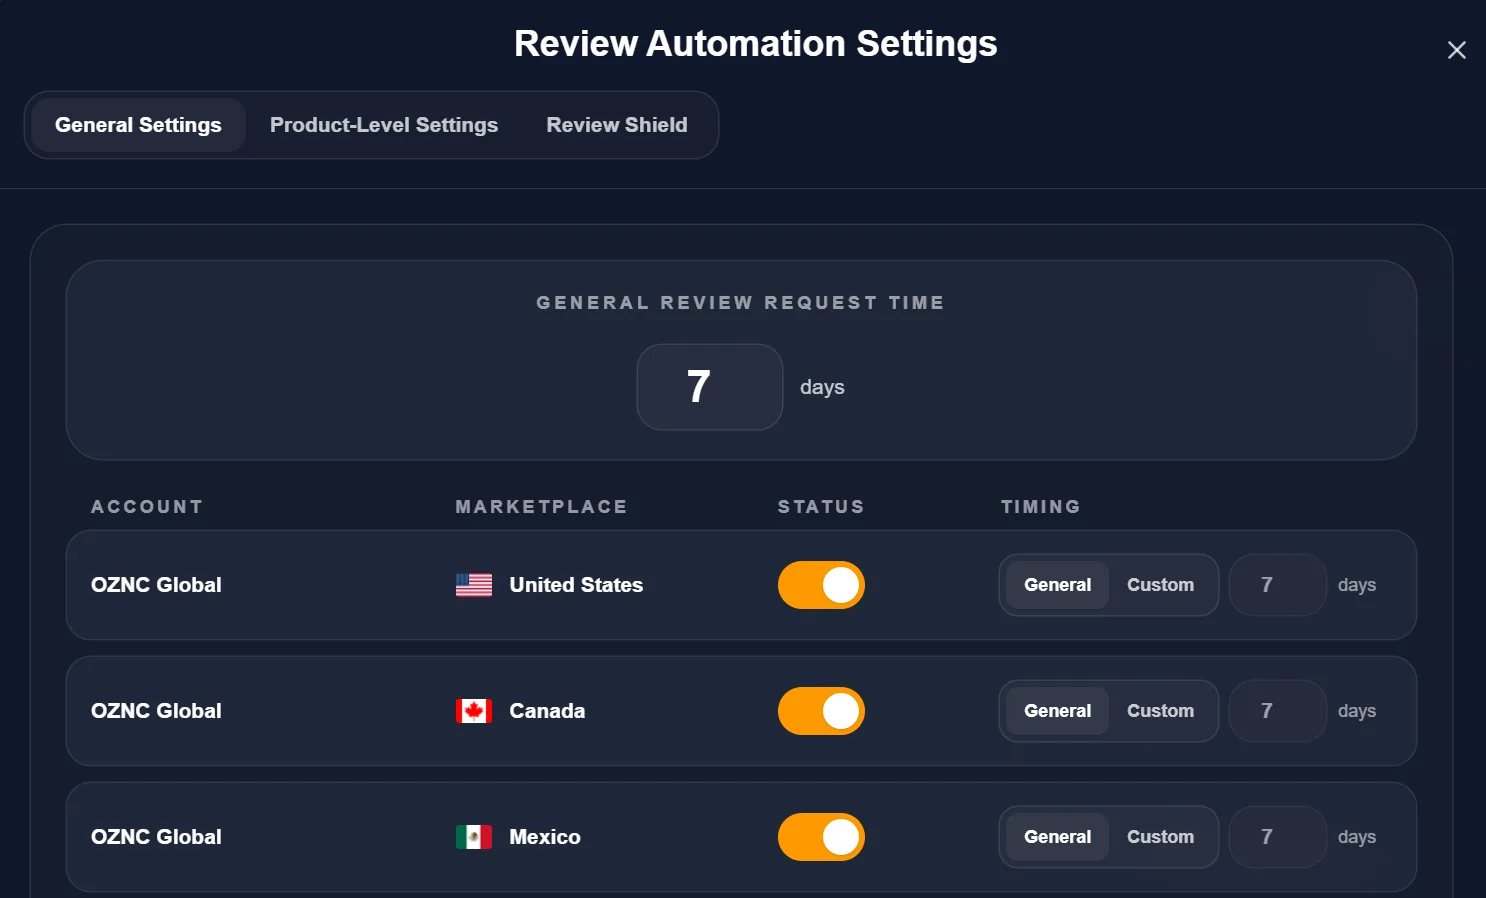Click the United States flag icon

pyautogui.click(x=474, y=585)
